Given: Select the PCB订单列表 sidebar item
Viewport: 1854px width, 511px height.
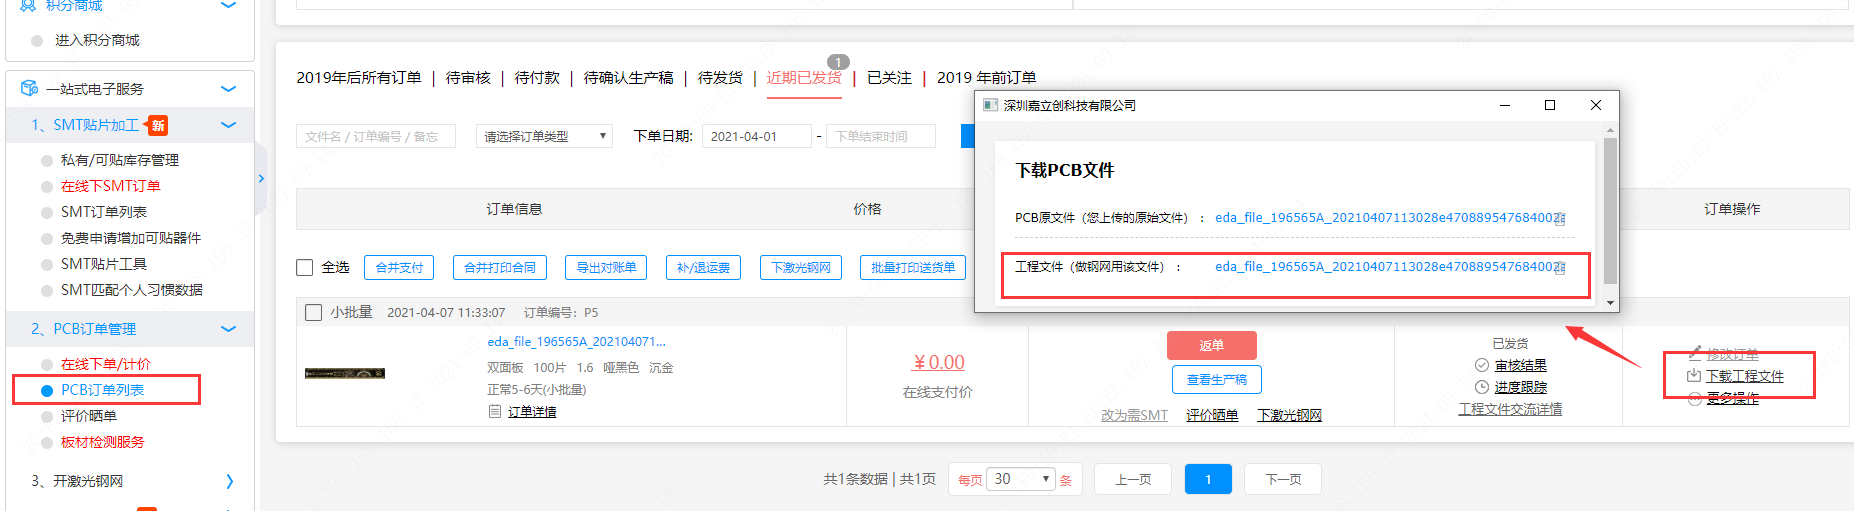Looking at the screenshot, I should (x=102, y=390).
